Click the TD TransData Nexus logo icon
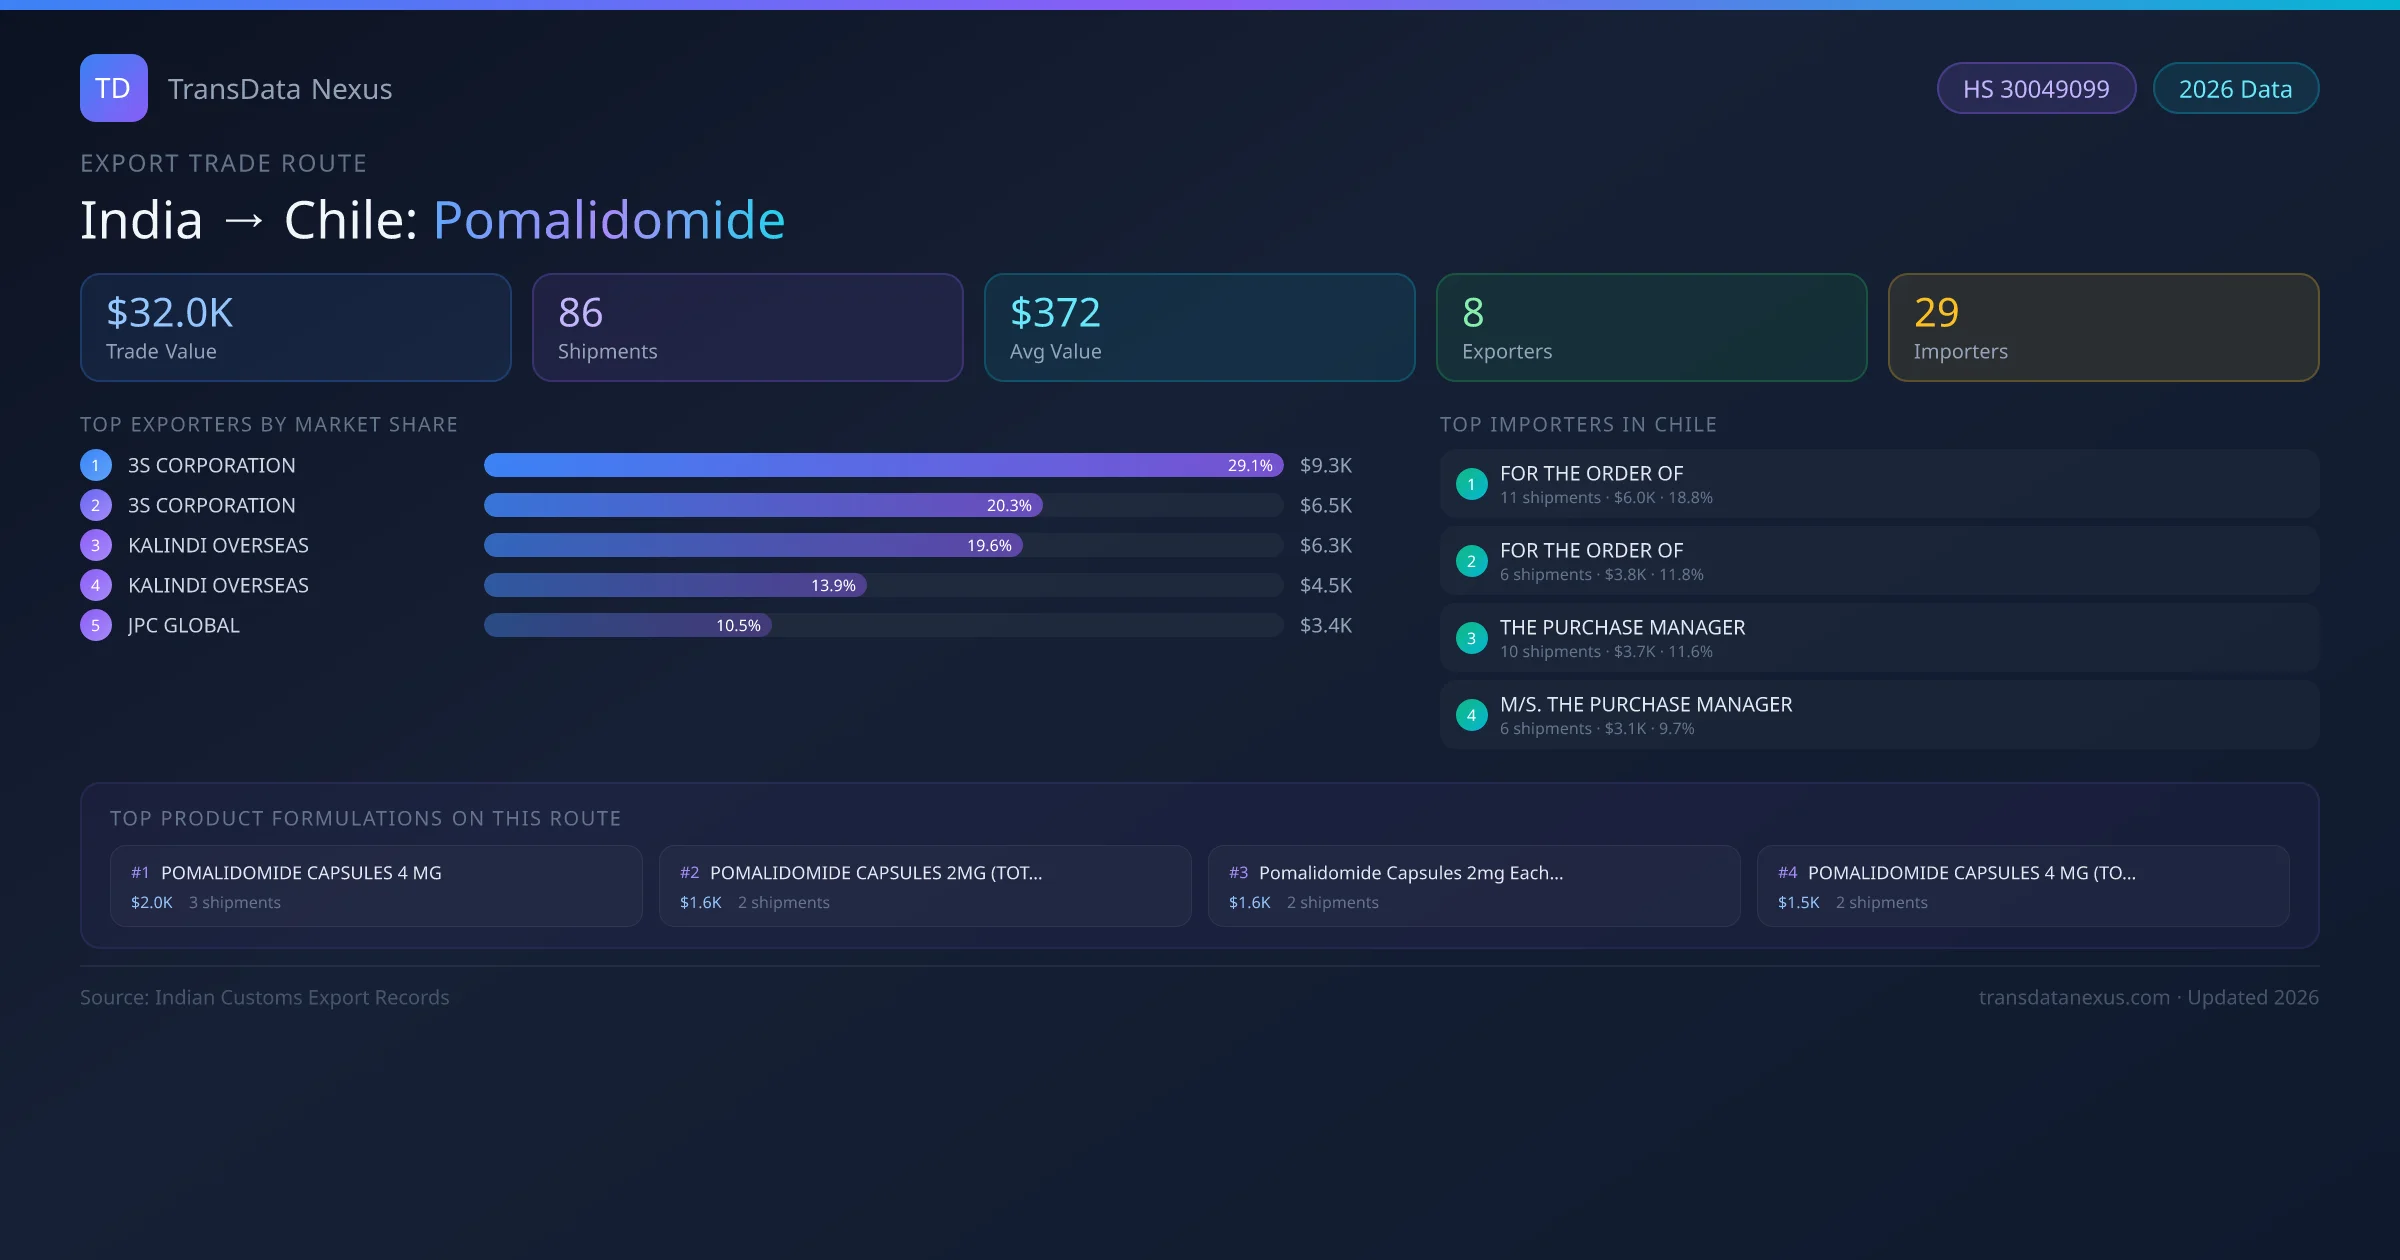Screen dimensions: 2400x1260 [x=113, y=88]
